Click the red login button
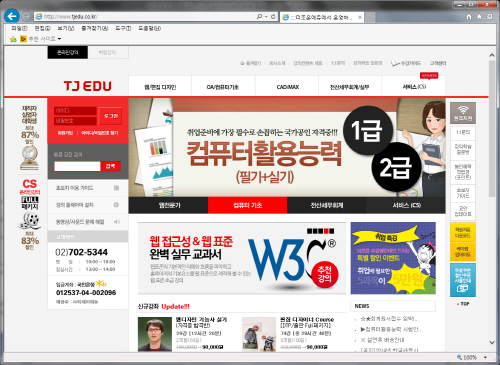This screenshot has width=500, height=365. click(111, 116)
